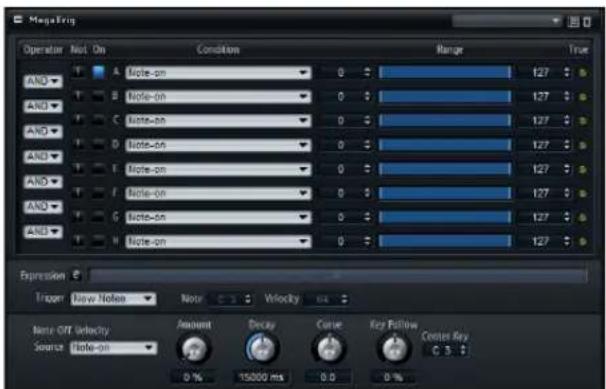Click the maximum 127 stepper for row E
This screenshot has width=606, height=389.
pyautogui.click(x=567, y=169)
